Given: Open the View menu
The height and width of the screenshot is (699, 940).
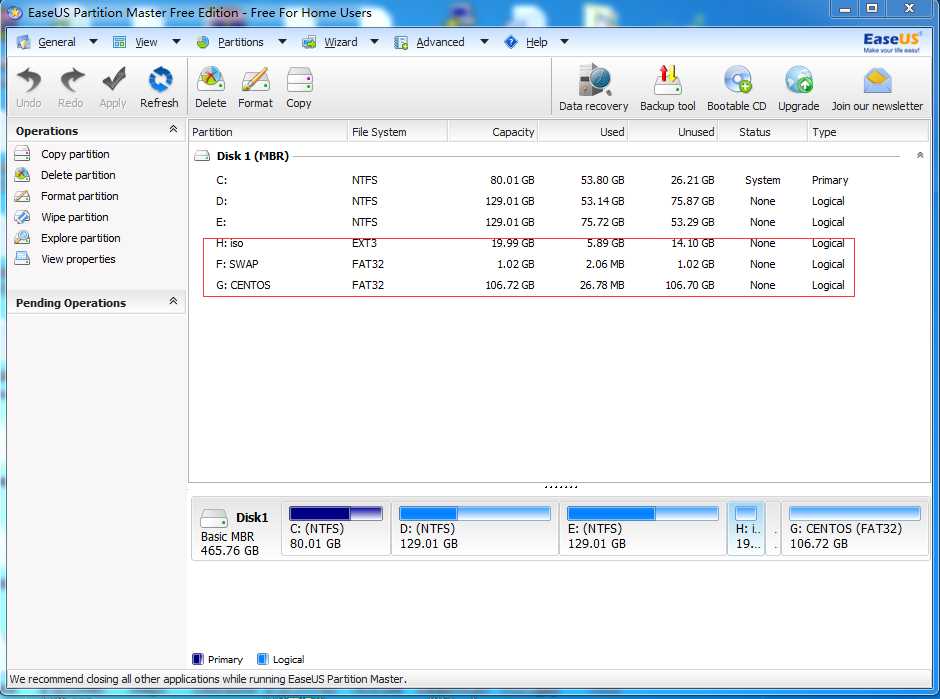Looking at the screenshot, I should click(146, 42).
